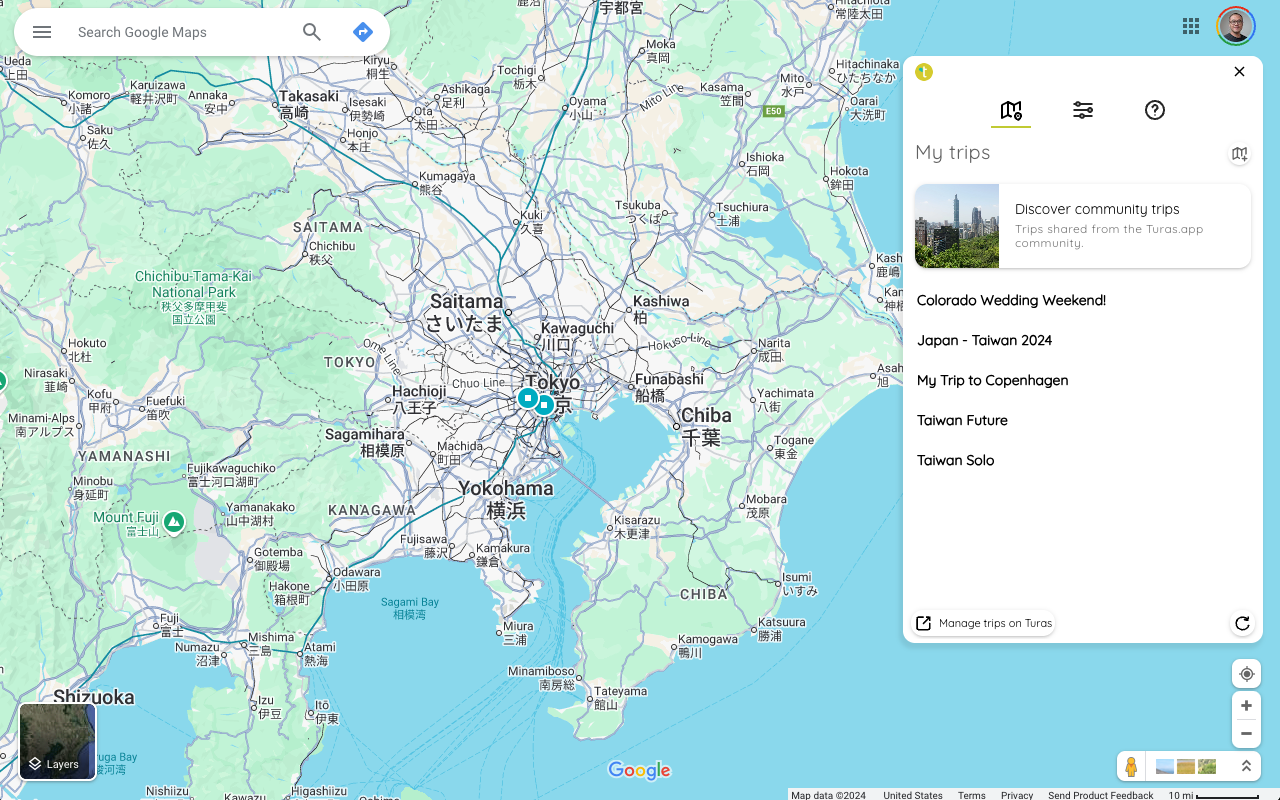
Task: Open the Japan - Taiwan 2024 trip
Action: point(984,340)
